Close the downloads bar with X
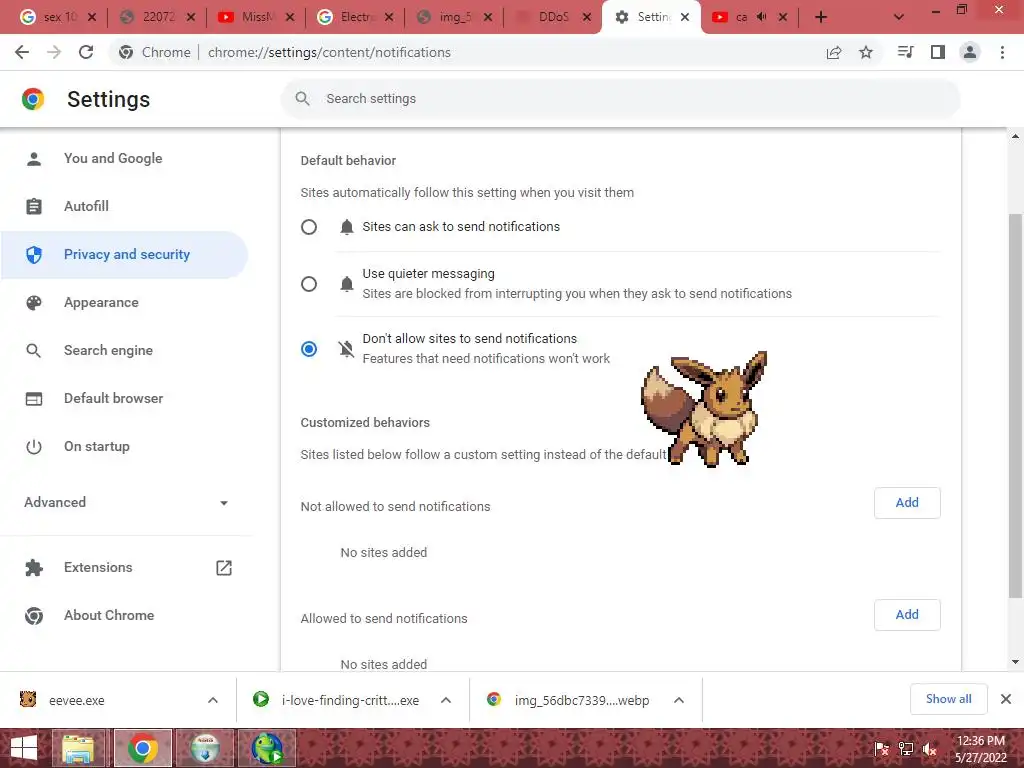This screenshot has height=768, width=1024. point(1006,699)
